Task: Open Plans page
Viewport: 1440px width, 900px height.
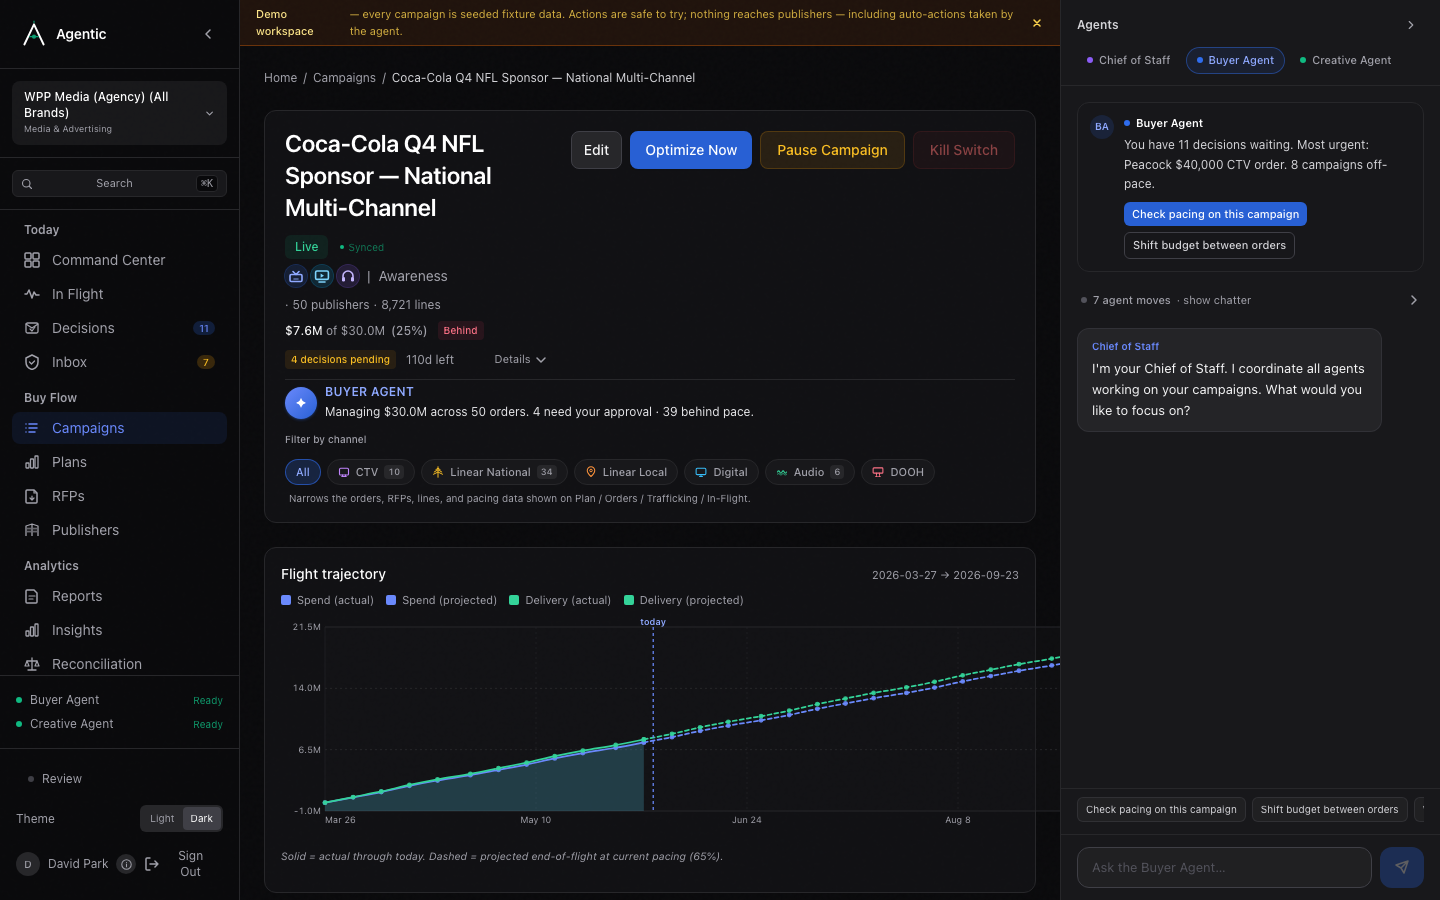Action: 119,462
